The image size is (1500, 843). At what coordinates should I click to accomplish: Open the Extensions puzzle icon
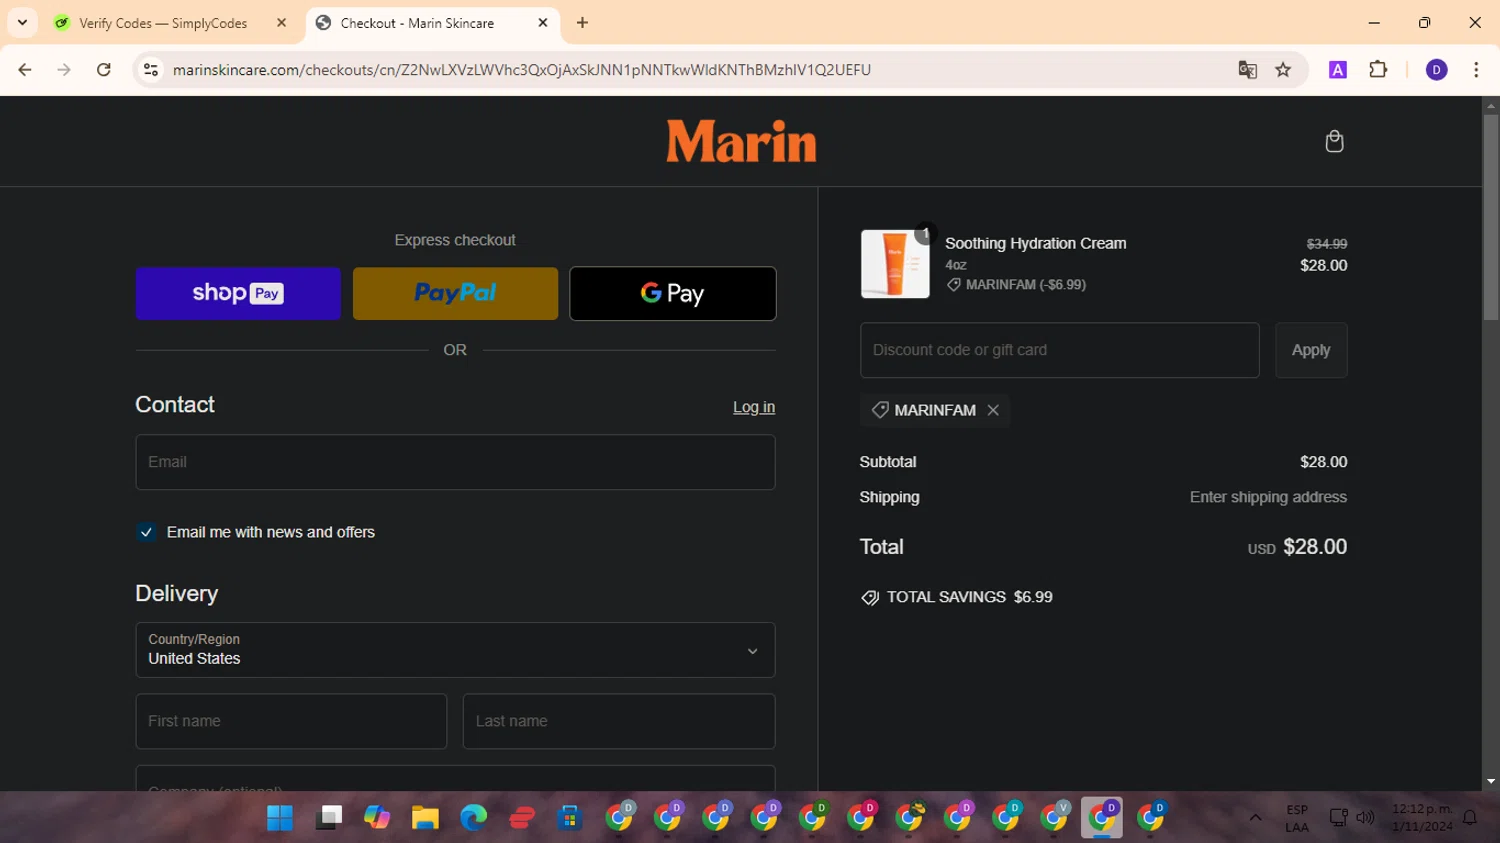1378,70
